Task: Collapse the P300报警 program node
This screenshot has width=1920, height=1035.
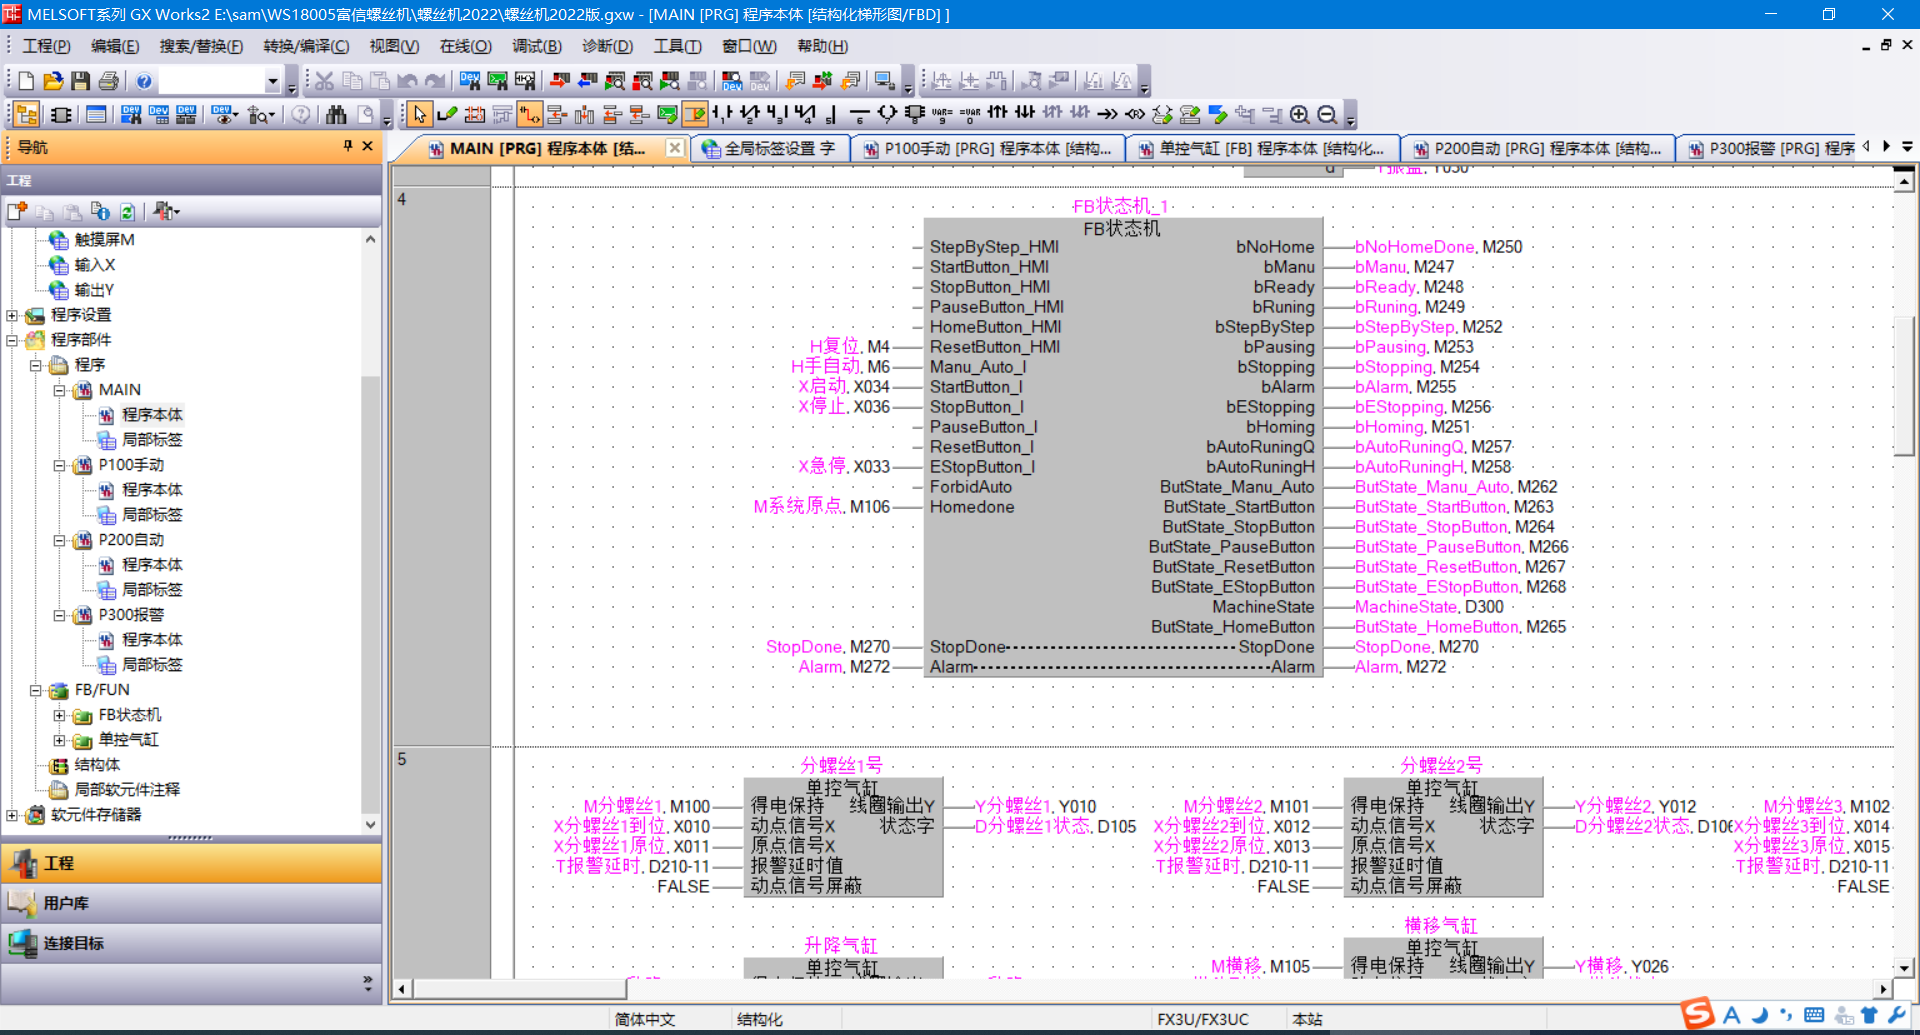Action: point(60,615)
